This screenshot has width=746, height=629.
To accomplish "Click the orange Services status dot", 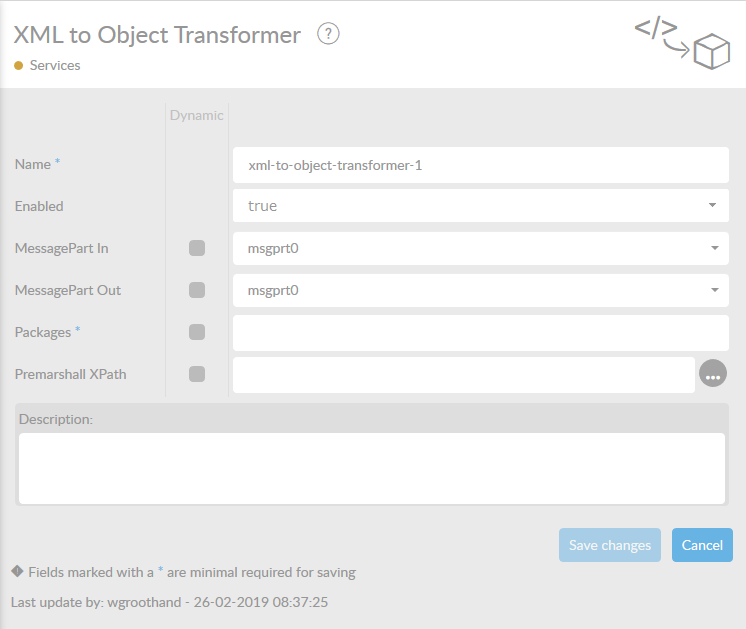I will 18,66.
